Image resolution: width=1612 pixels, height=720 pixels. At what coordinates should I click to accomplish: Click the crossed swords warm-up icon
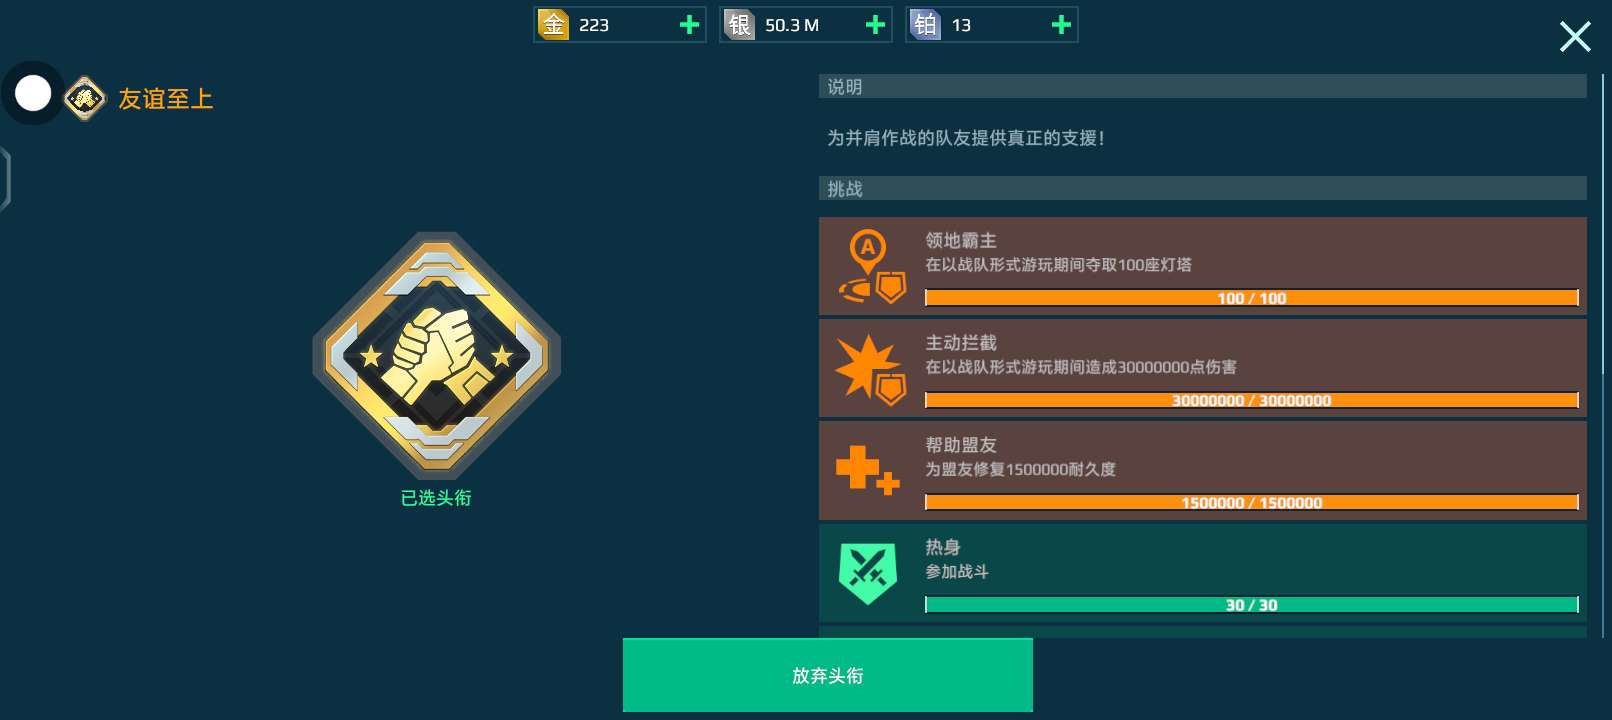(x=868, y=573)
